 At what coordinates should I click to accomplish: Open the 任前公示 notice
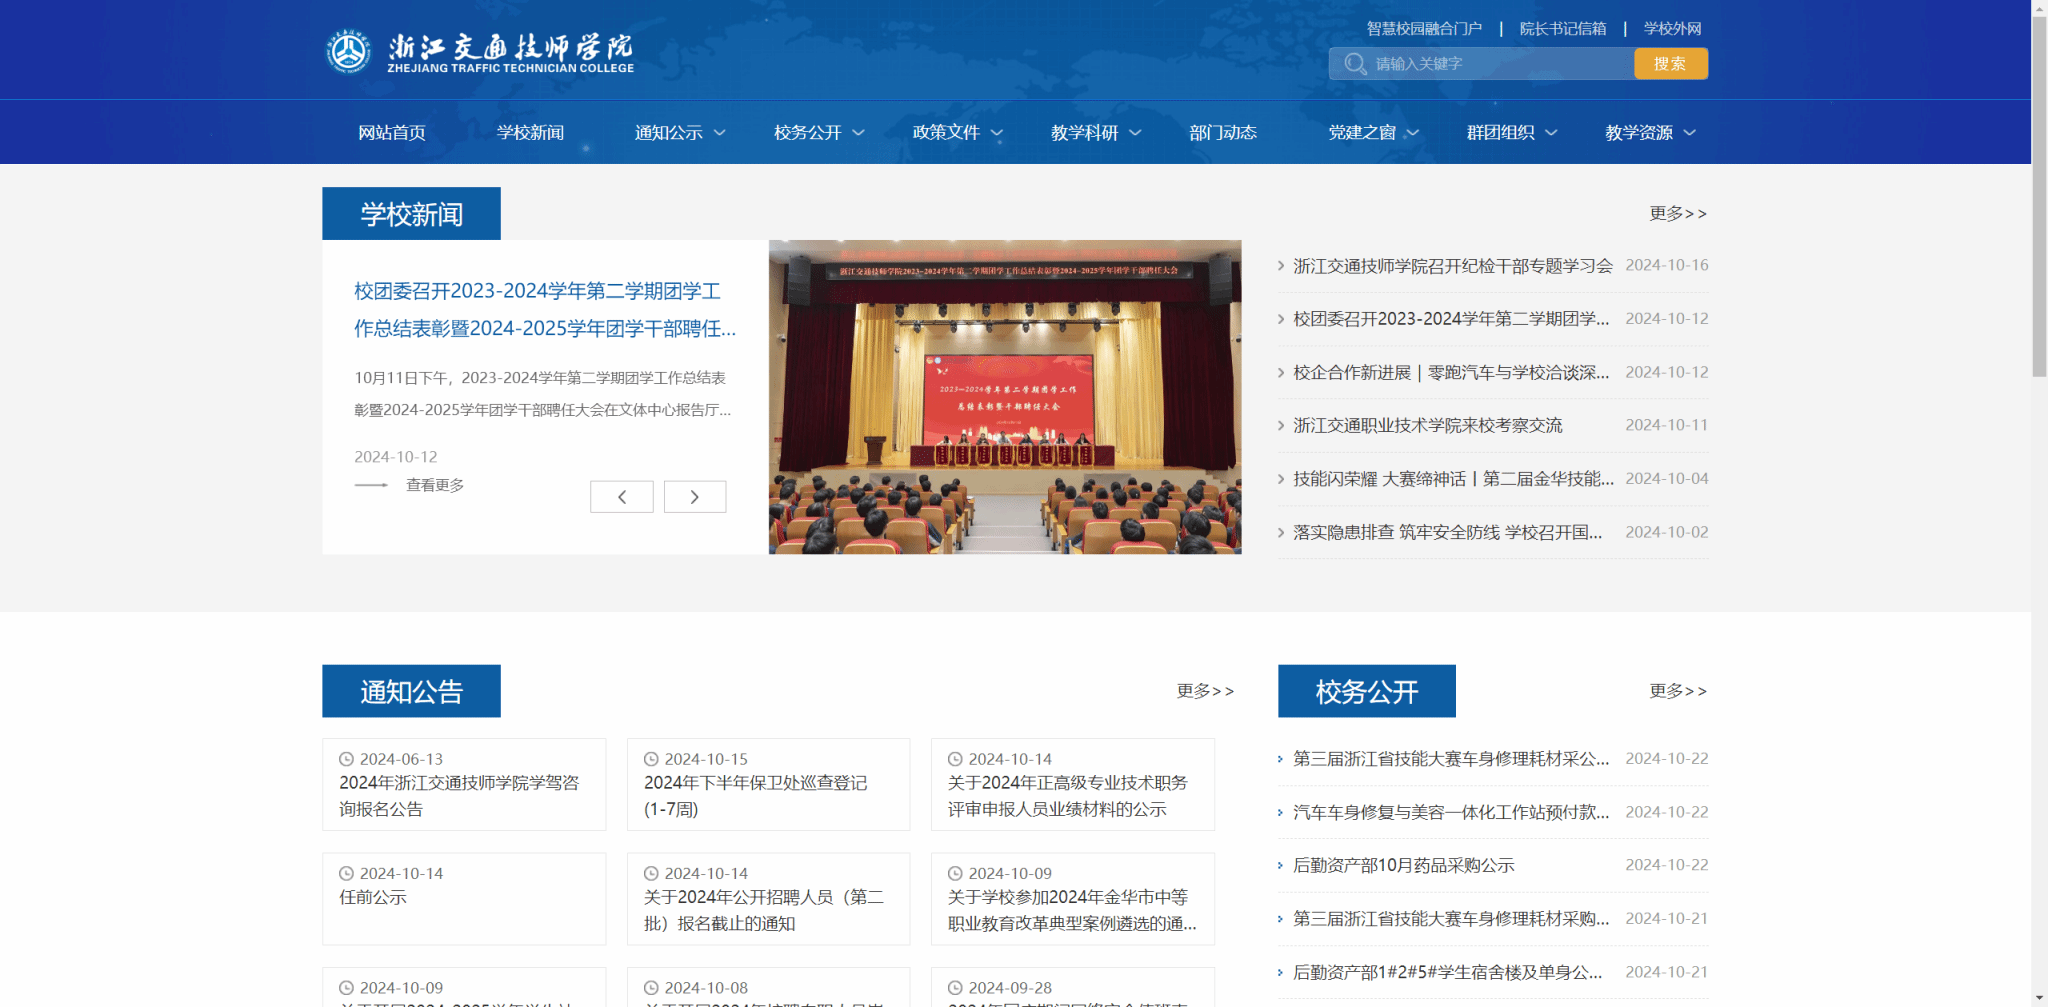[373, 898]
